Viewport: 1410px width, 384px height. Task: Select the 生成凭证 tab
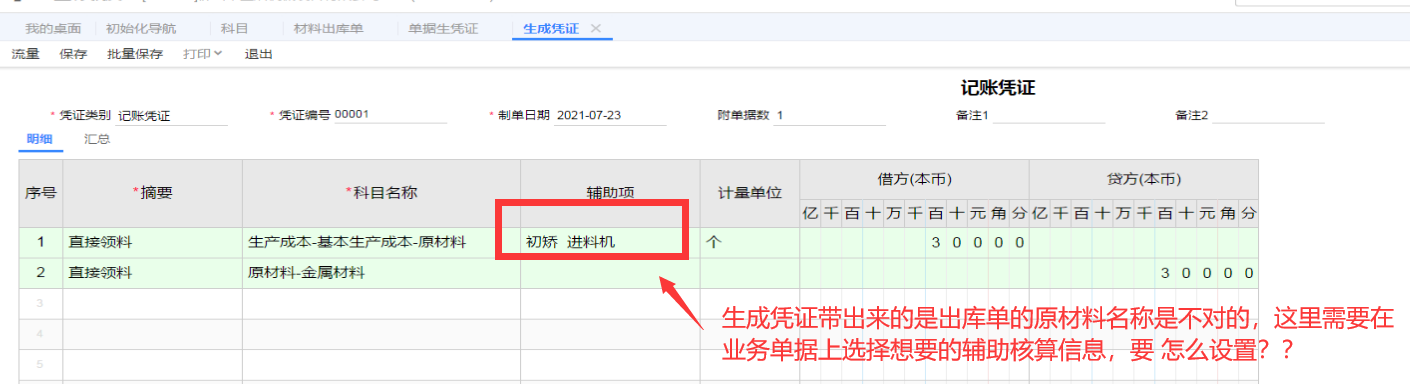pos(551,28)
